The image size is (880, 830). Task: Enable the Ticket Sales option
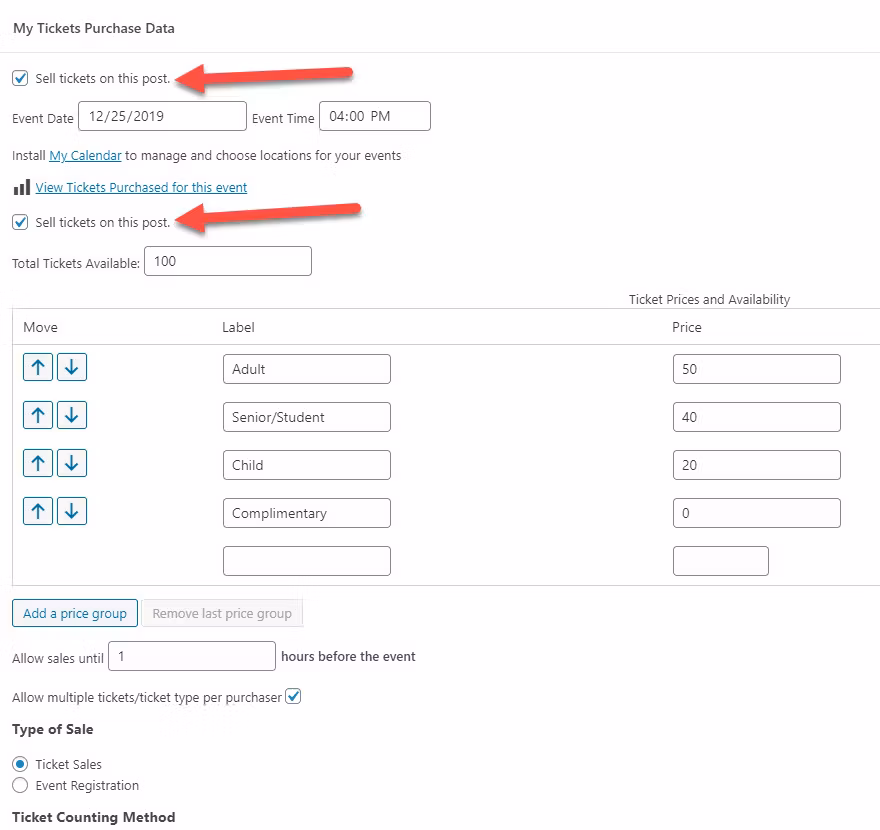(x=21, y=764)
